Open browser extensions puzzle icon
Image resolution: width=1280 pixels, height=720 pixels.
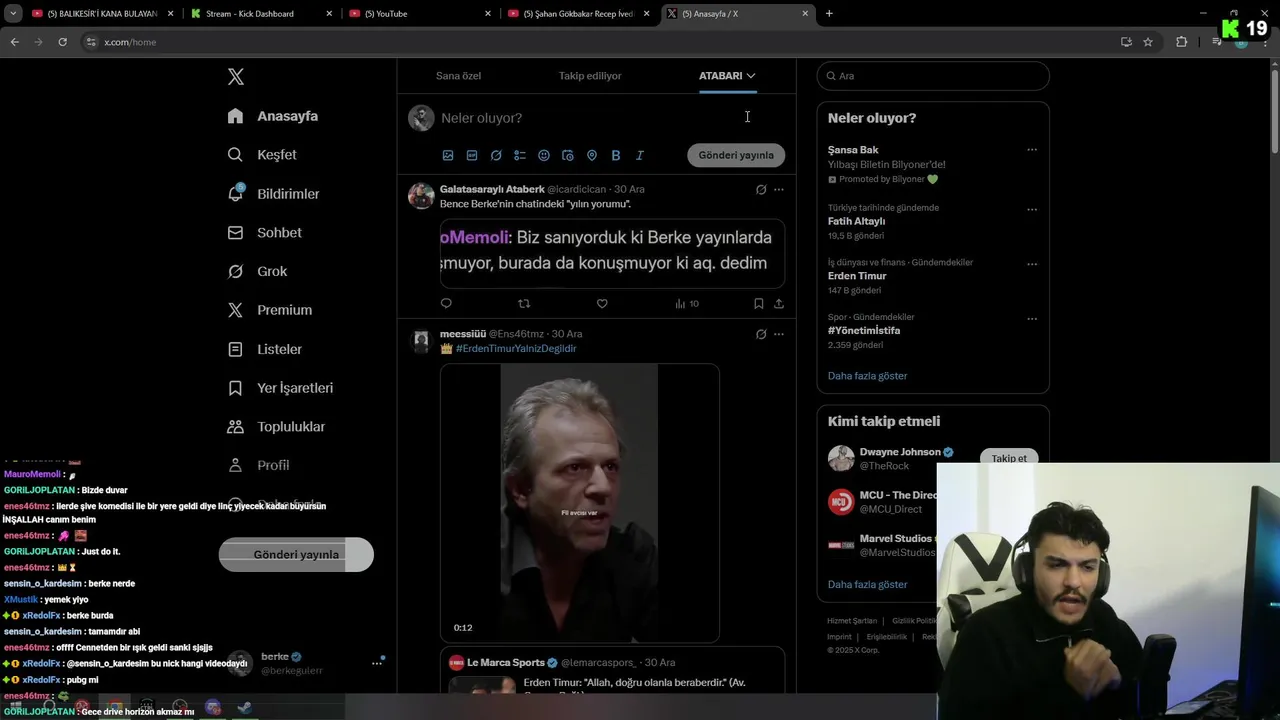(x=1182, y=42)
